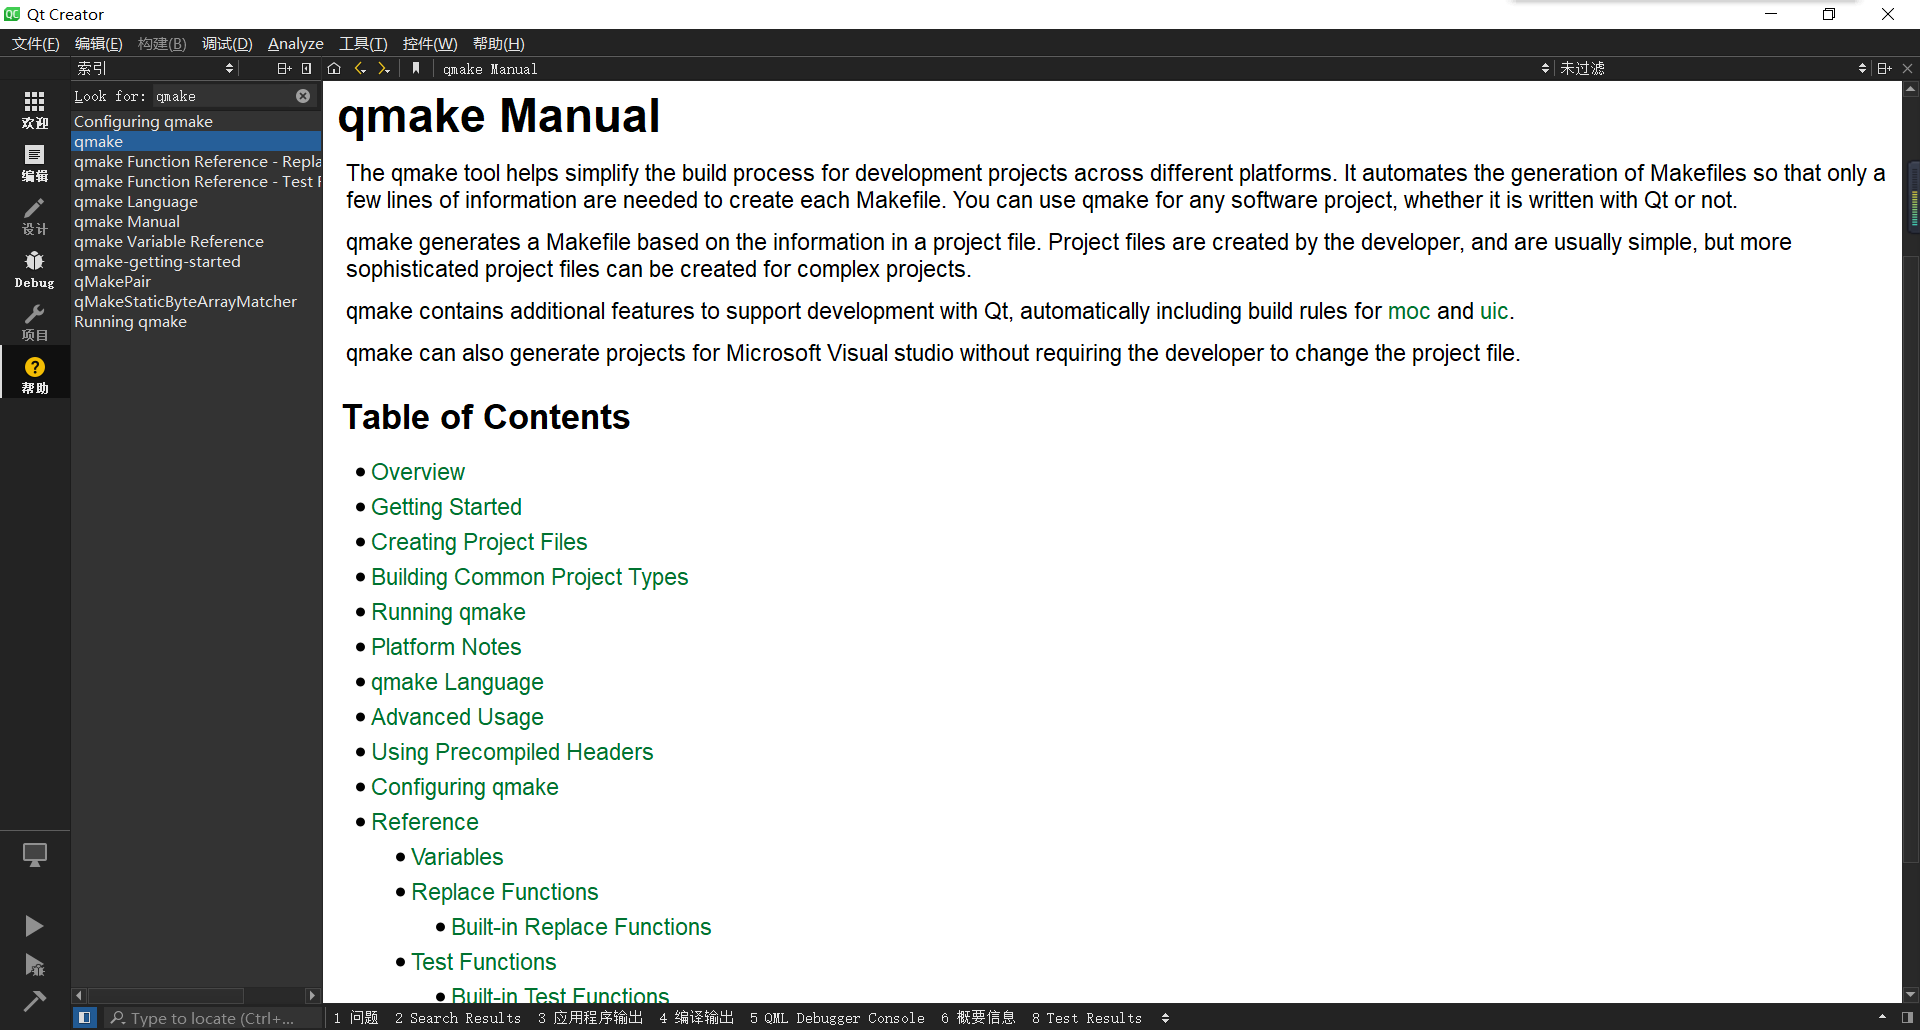Open the Advanced Usage link
This screenshot has height=1030, width=1920.
coord(457,717)
